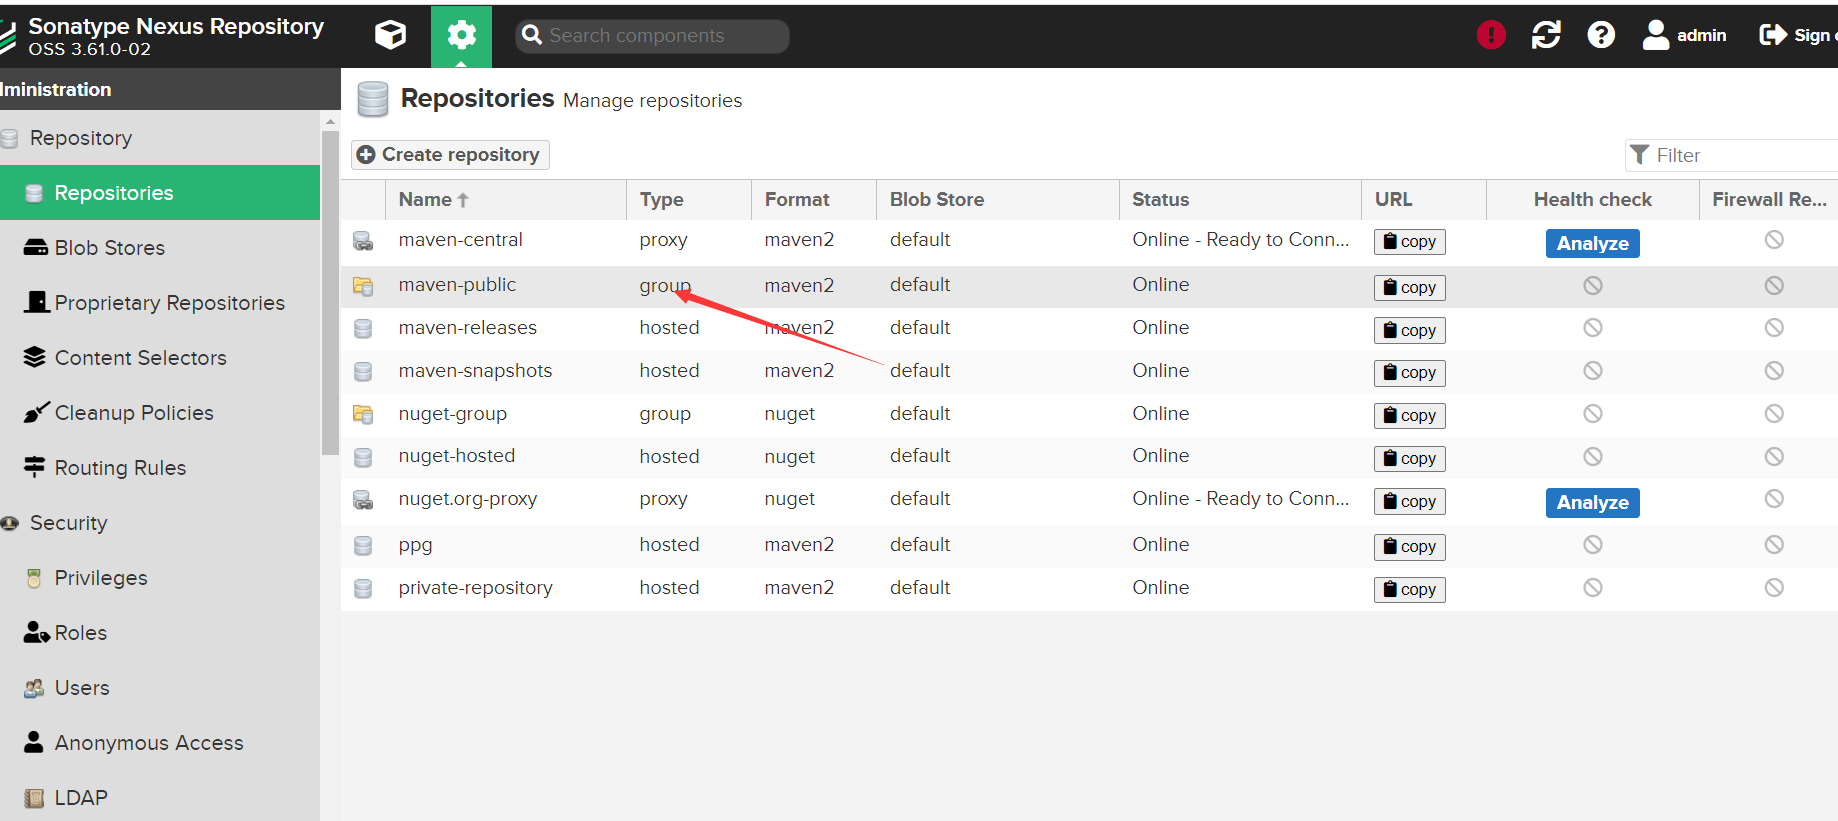This screenshot has width=1838, height=821.
Task: Click the sidebar vertical scrollbar
Action: coord(330,292)
